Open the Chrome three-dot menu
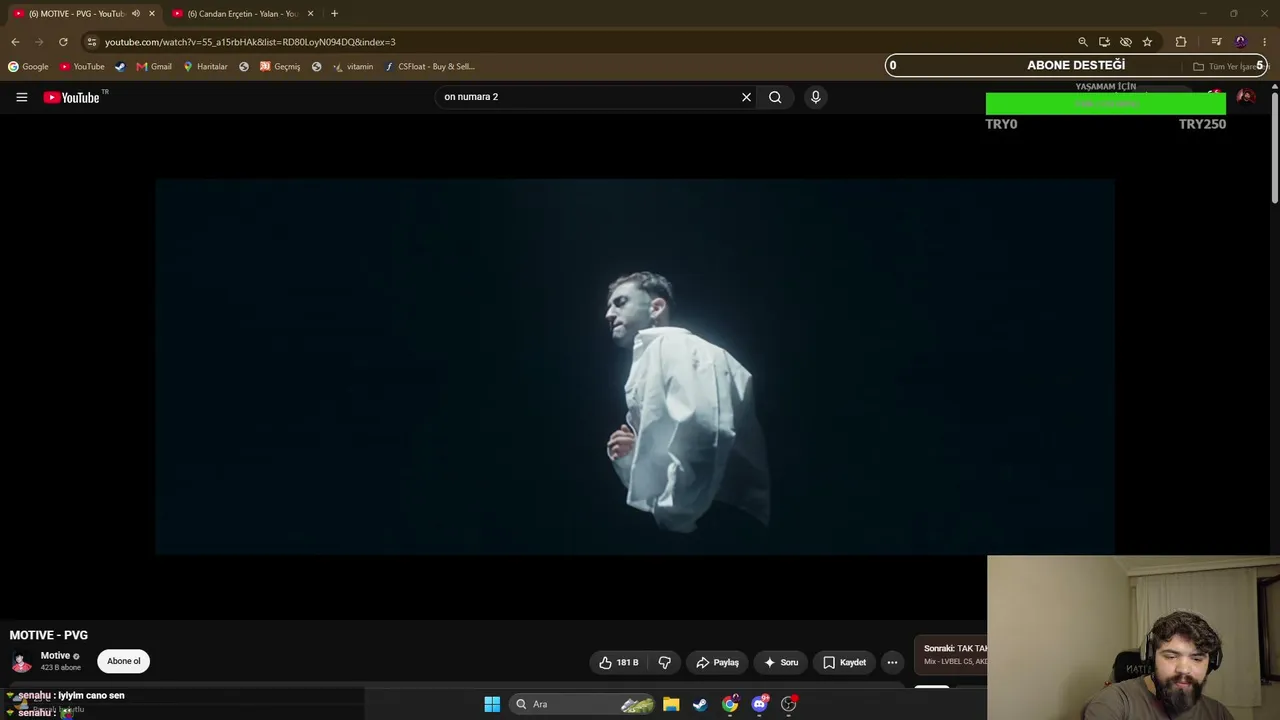 (1265, 42)
